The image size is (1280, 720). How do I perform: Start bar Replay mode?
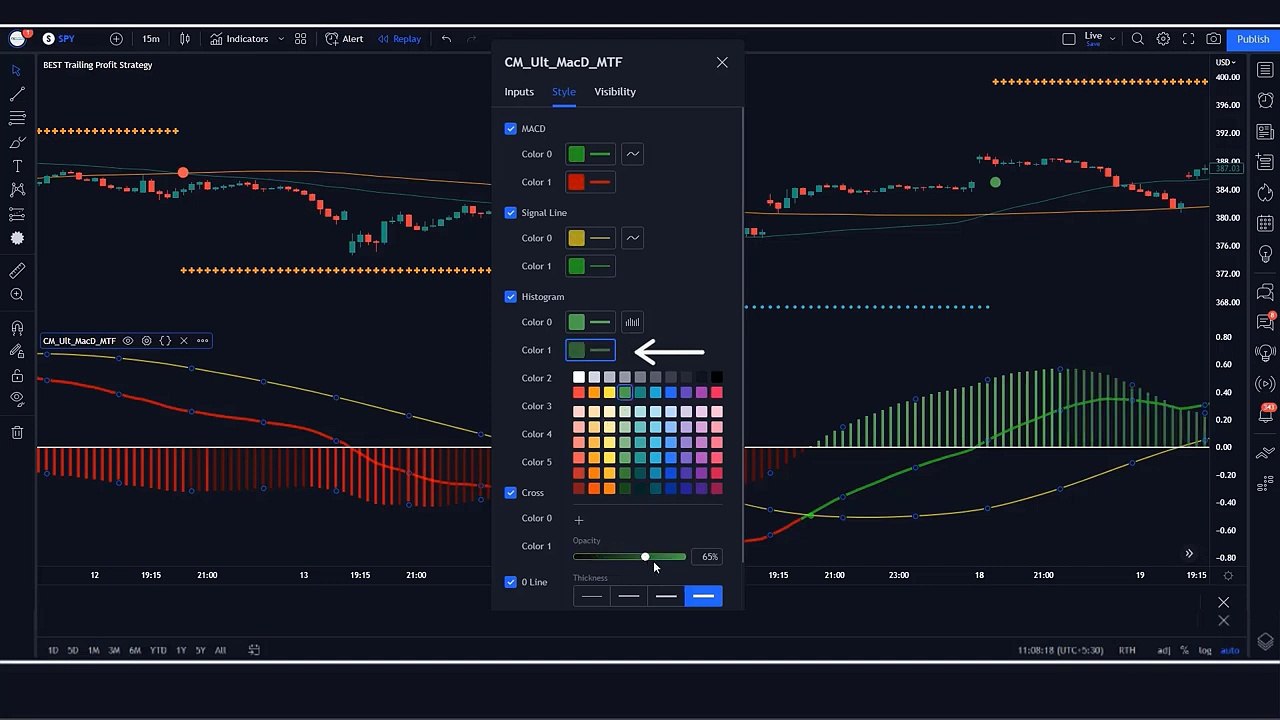pos(399,39)
